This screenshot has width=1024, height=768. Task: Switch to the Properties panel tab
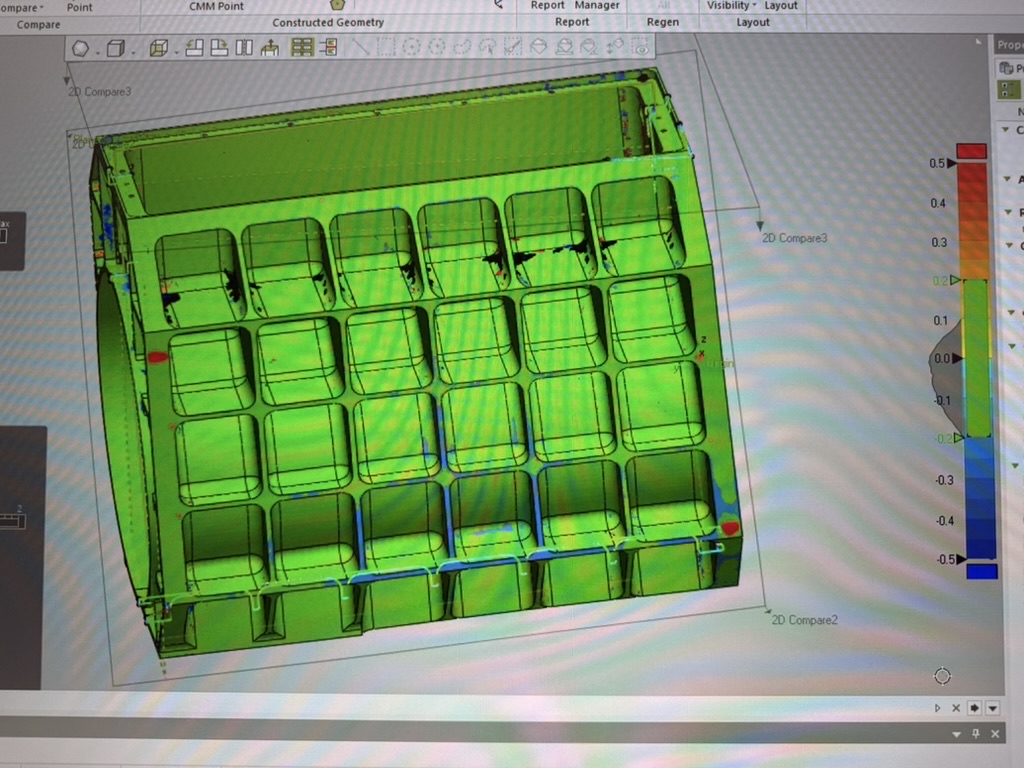tap(1010, 44)
